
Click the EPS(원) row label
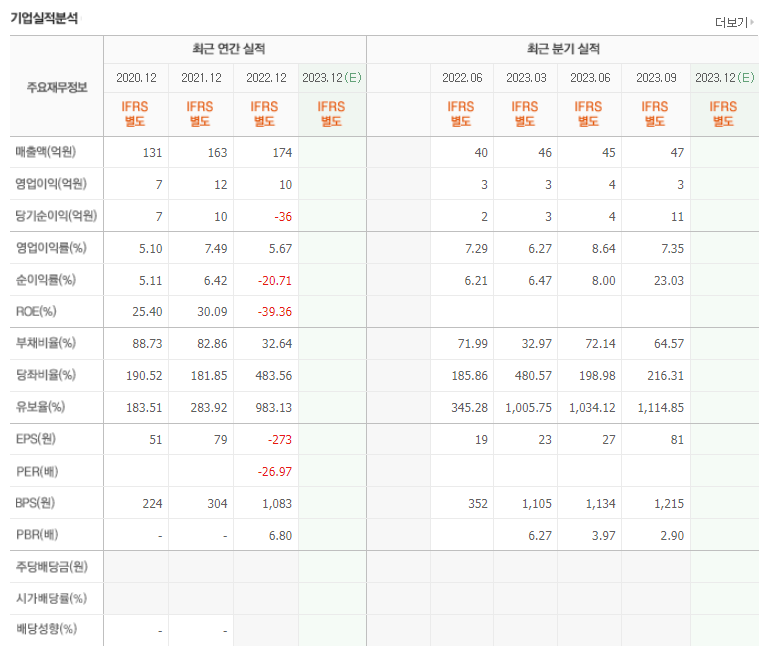pos(36,439)
